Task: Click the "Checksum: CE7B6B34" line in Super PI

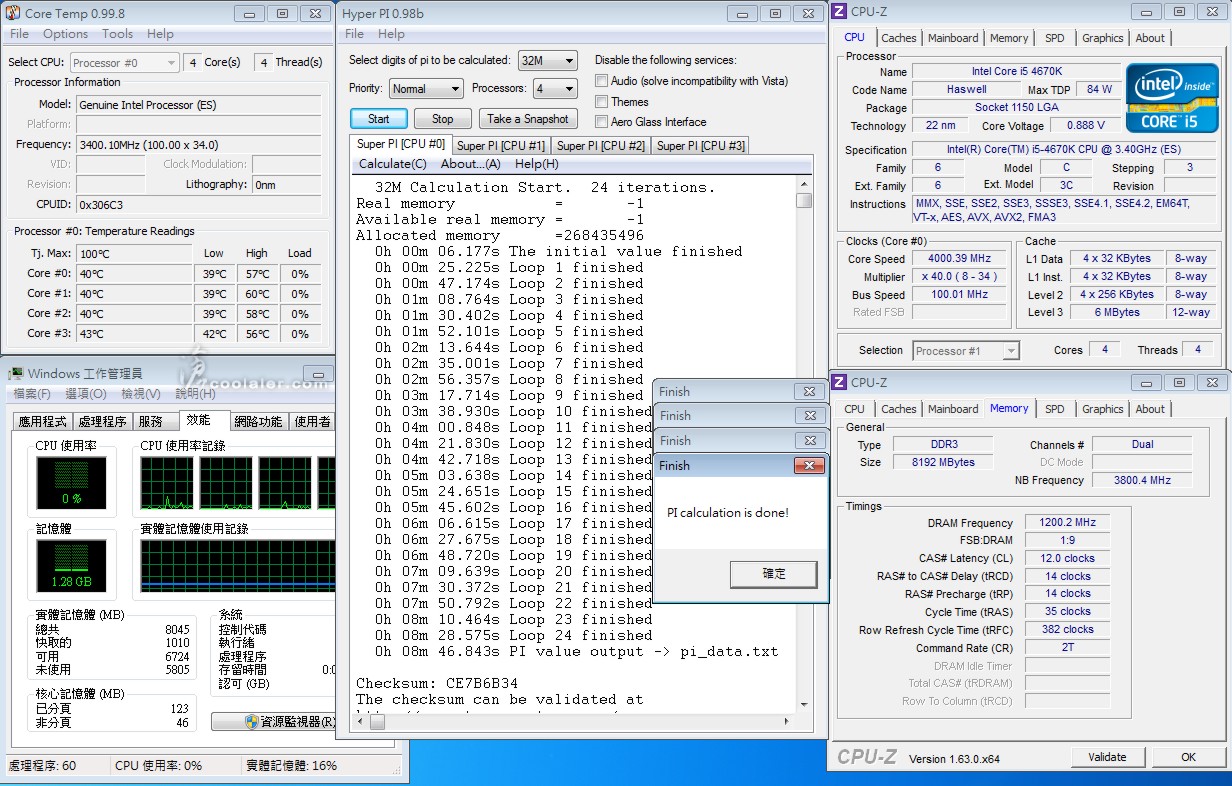Action: 437,683
